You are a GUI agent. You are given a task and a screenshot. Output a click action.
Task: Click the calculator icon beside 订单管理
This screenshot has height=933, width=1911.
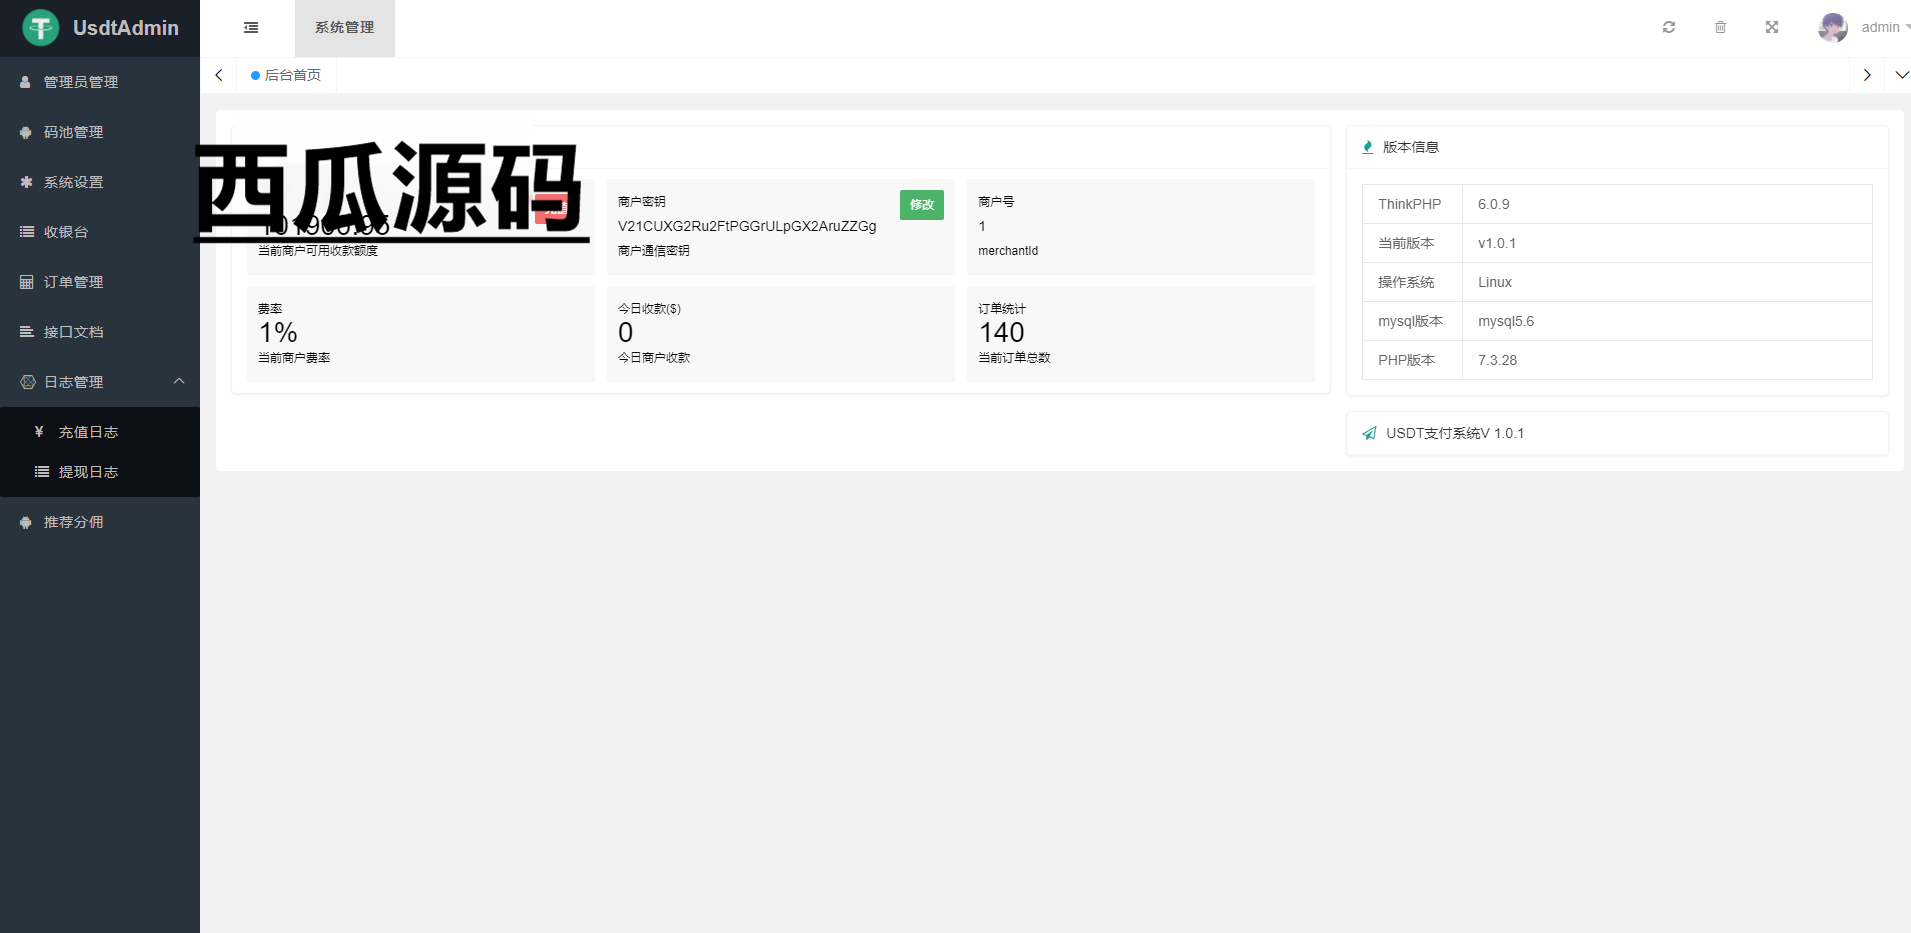26,282
